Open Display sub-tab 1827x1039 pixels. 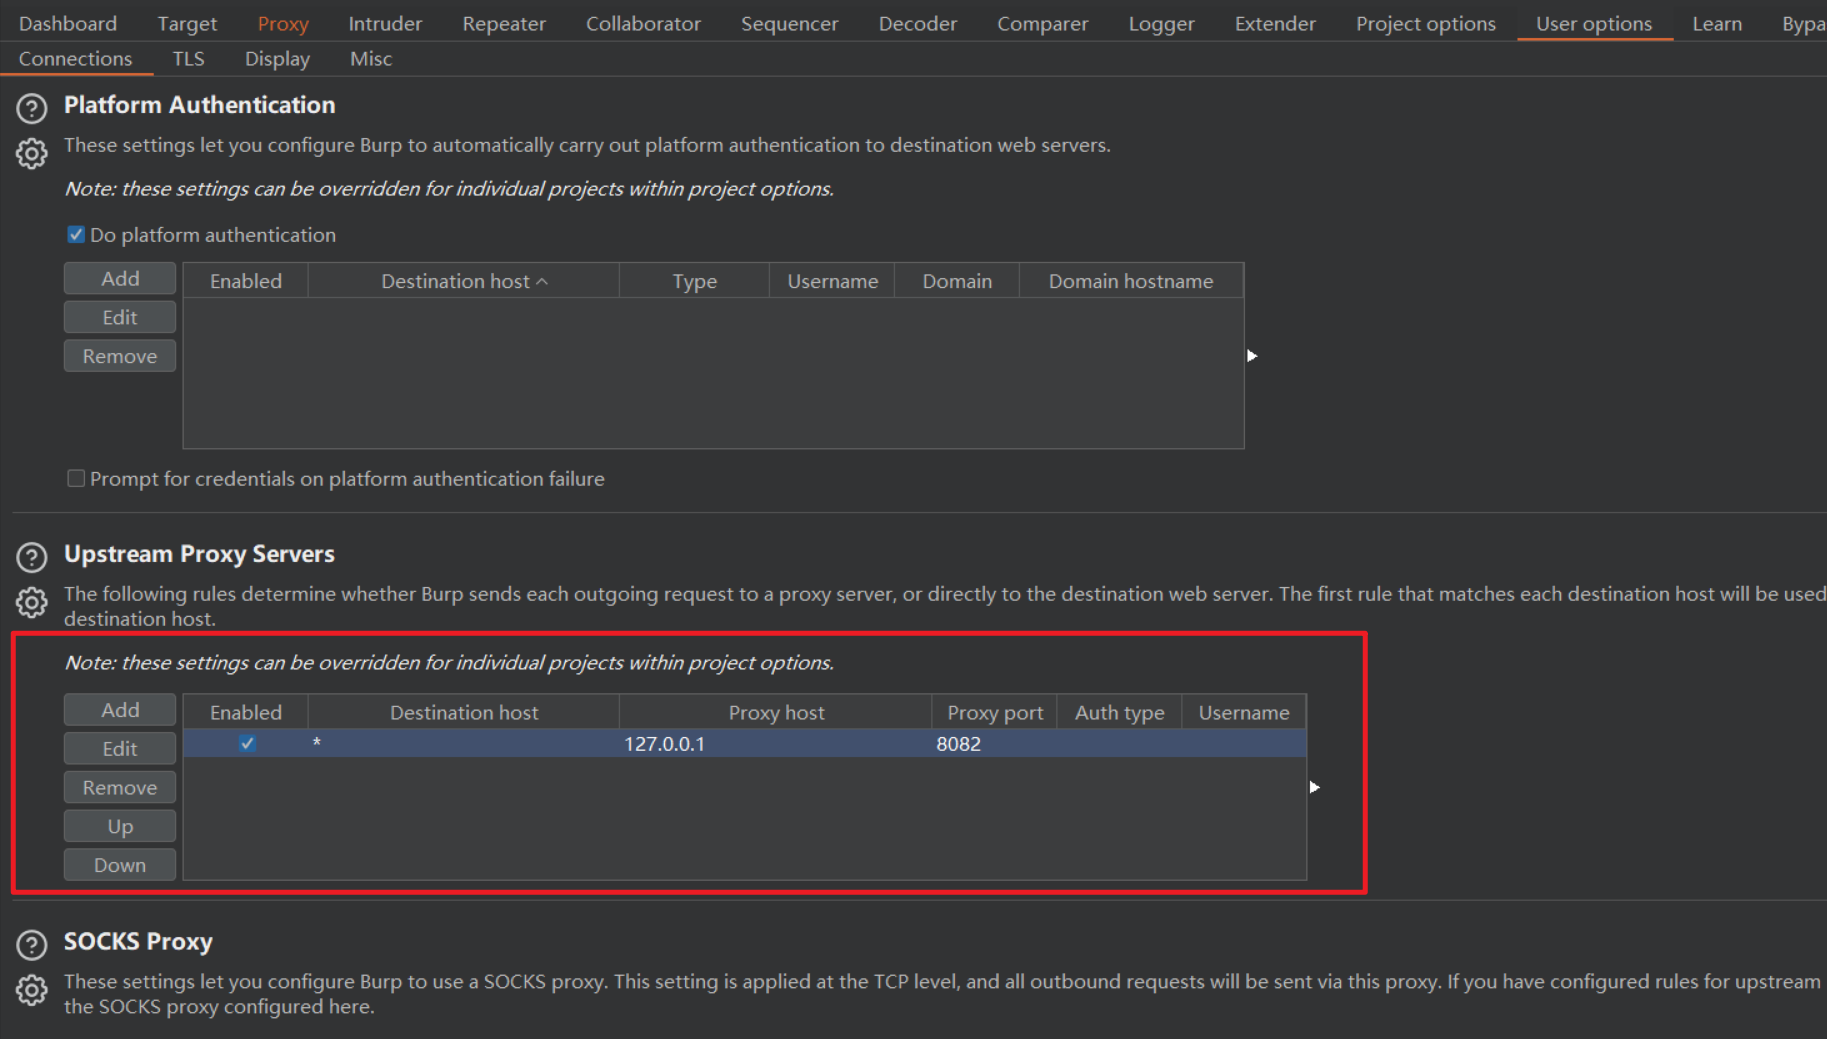pos(277,59)
